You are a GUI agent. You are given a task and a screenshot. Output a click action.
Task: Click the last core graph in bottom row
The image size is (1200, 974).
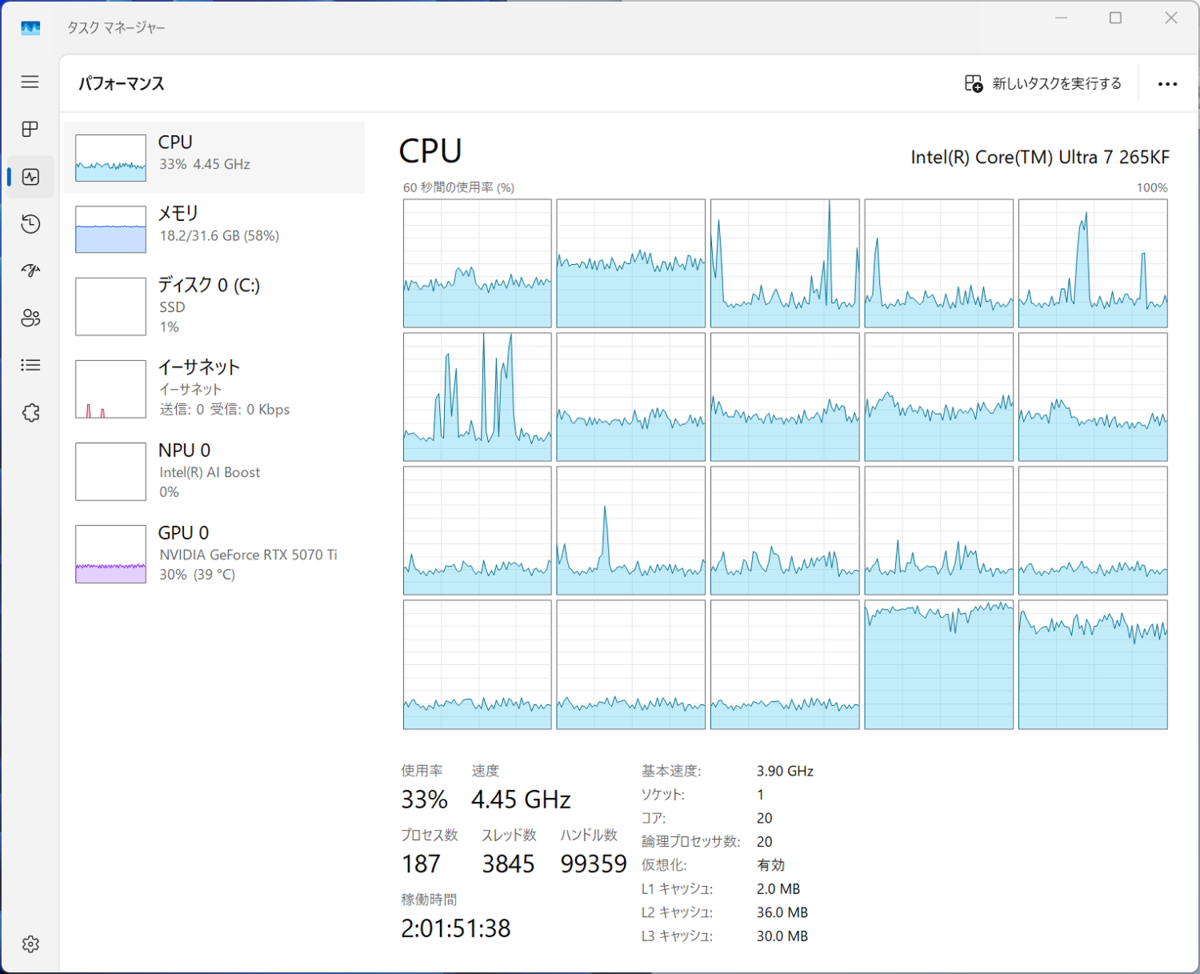[1093, 665]
